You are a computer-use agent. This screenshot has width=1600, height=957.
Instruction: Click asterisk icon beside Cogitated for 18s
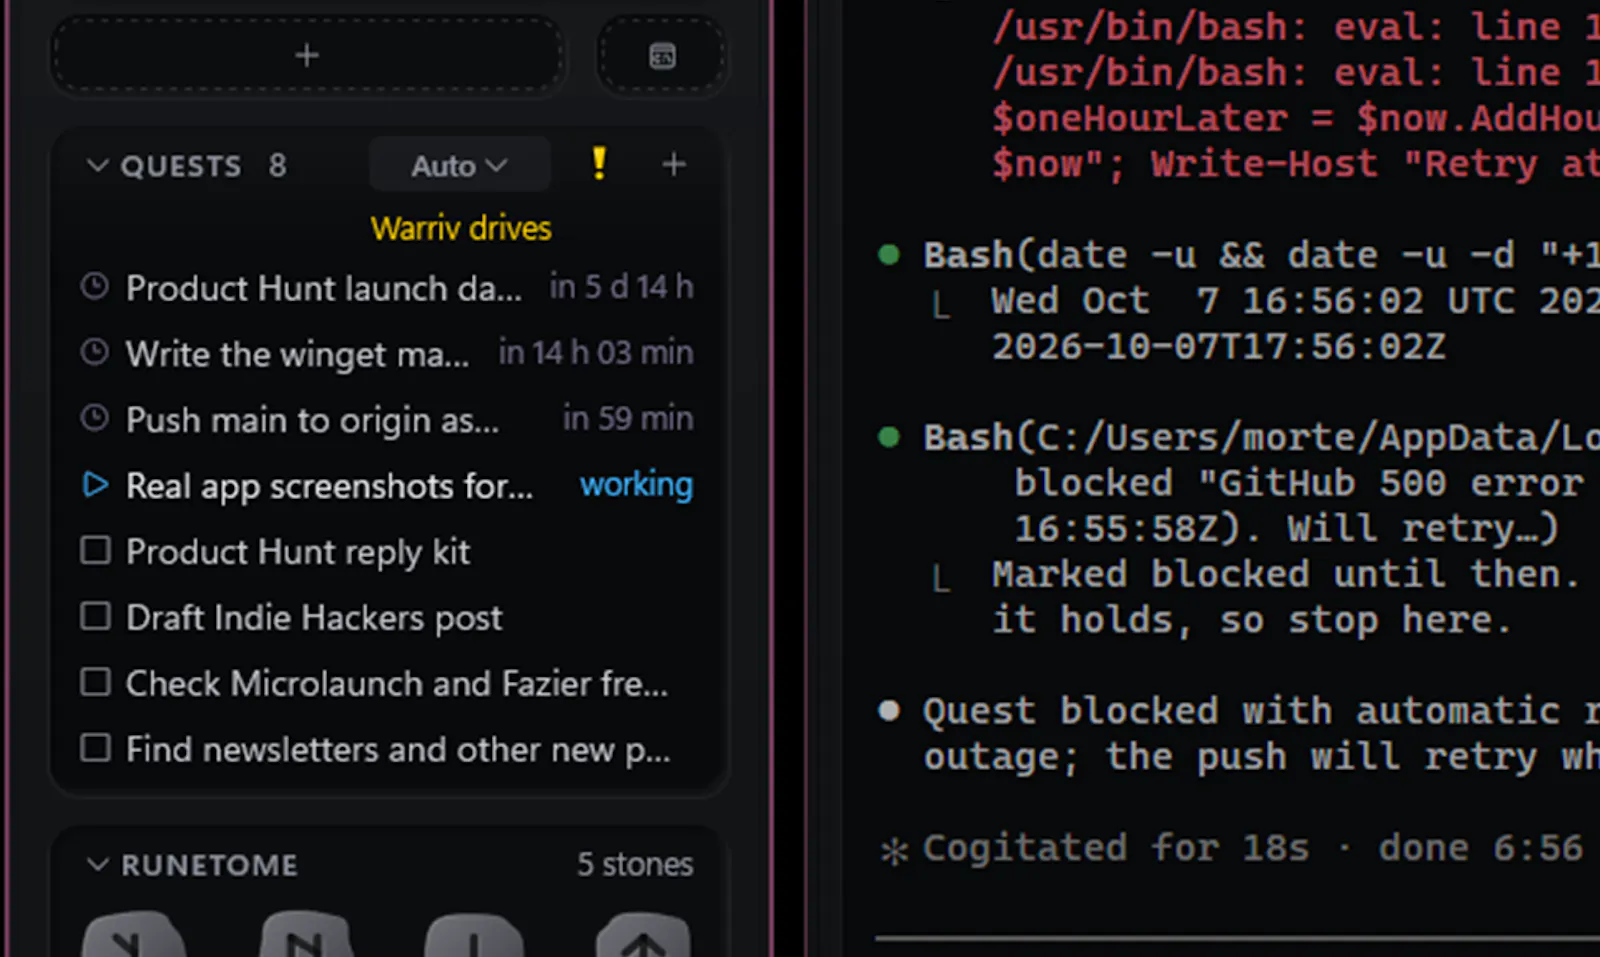click(x=894, y=850)
